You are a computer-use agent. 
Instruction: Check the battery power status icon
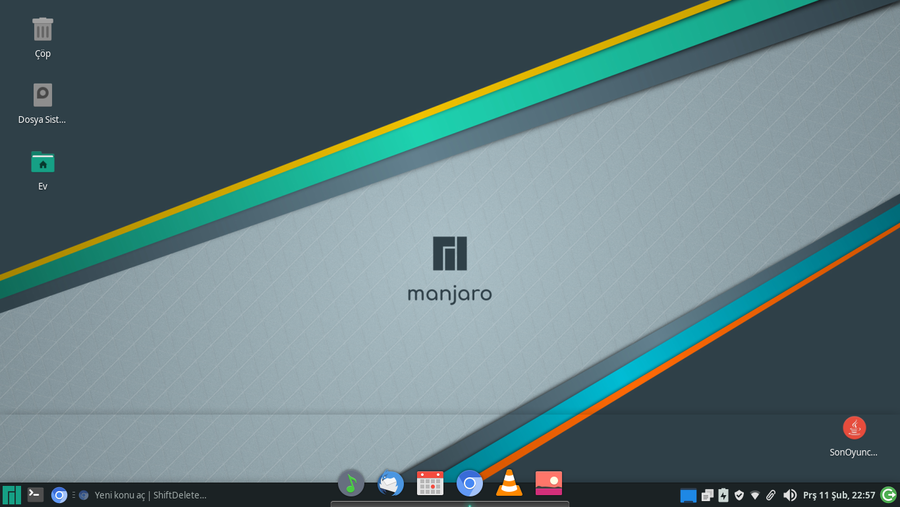tap(722, 495)
